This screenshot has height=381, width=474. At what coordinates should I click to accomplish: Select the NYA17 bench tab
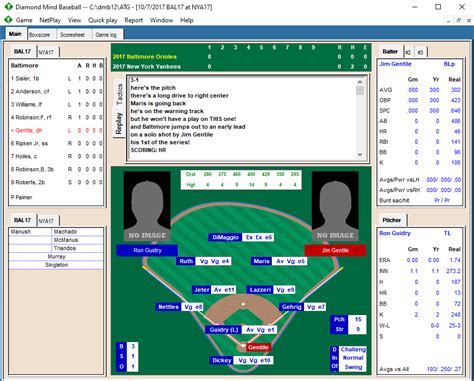click(x=46, y=221)
